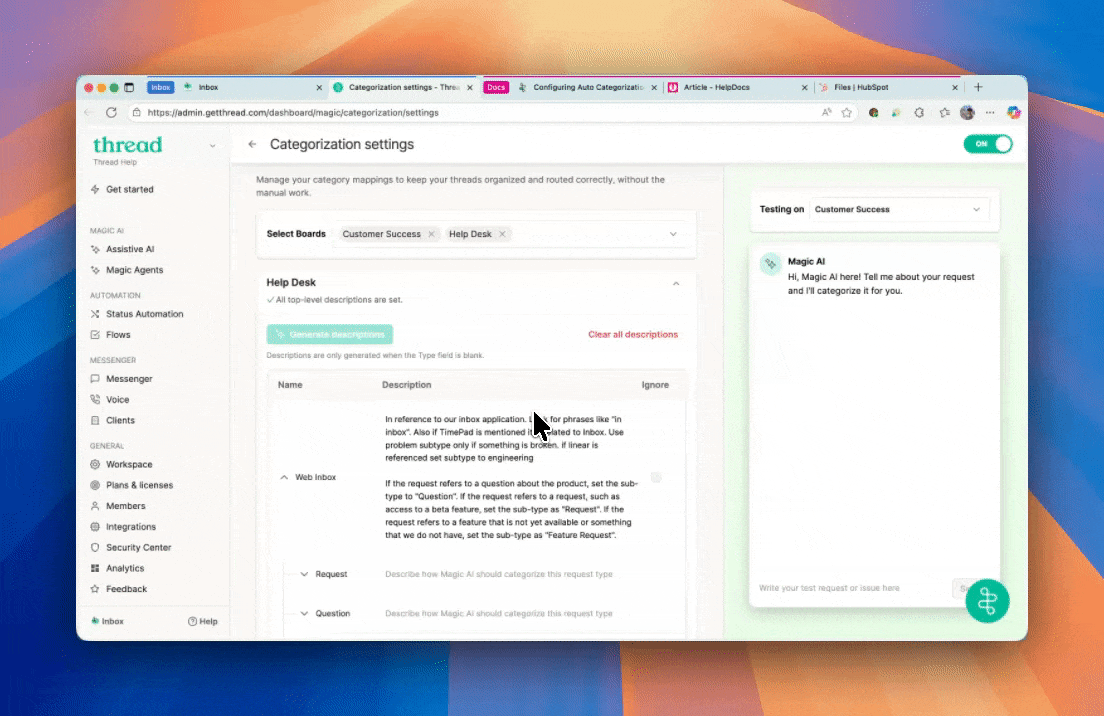Remove the Customer Success board chip
This screenshot has width=1104, height=716.
(x=431, y=234)
